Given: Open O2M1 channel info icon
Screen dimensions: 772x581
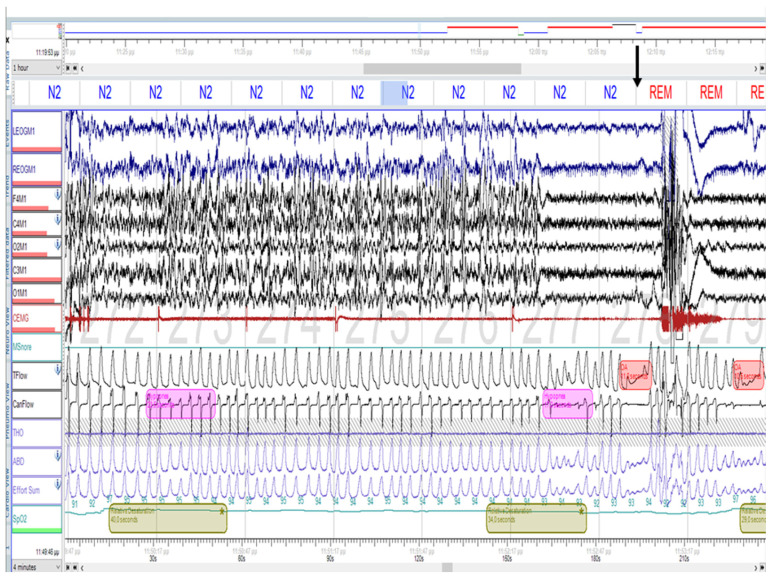Looking at the screenshot, I should [x=58, y=243].
